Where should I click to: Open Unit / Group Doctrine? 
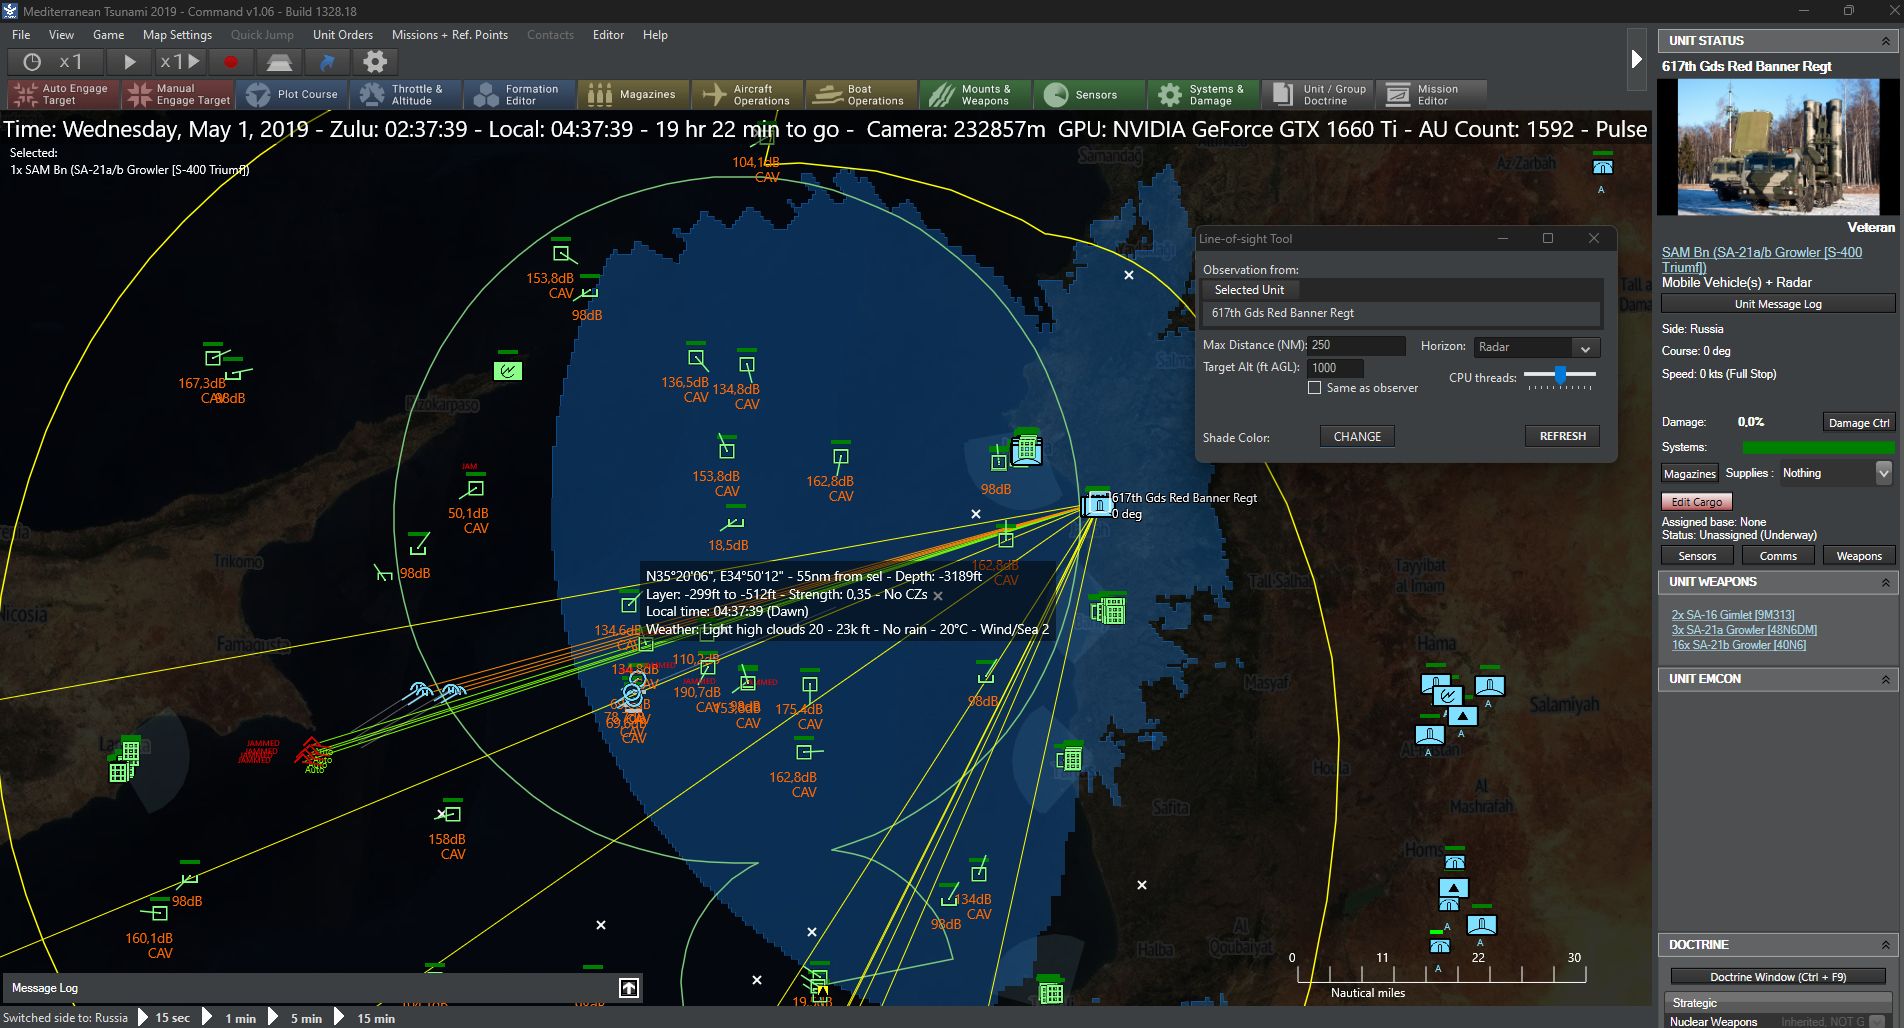click(x=1317, y=94)
